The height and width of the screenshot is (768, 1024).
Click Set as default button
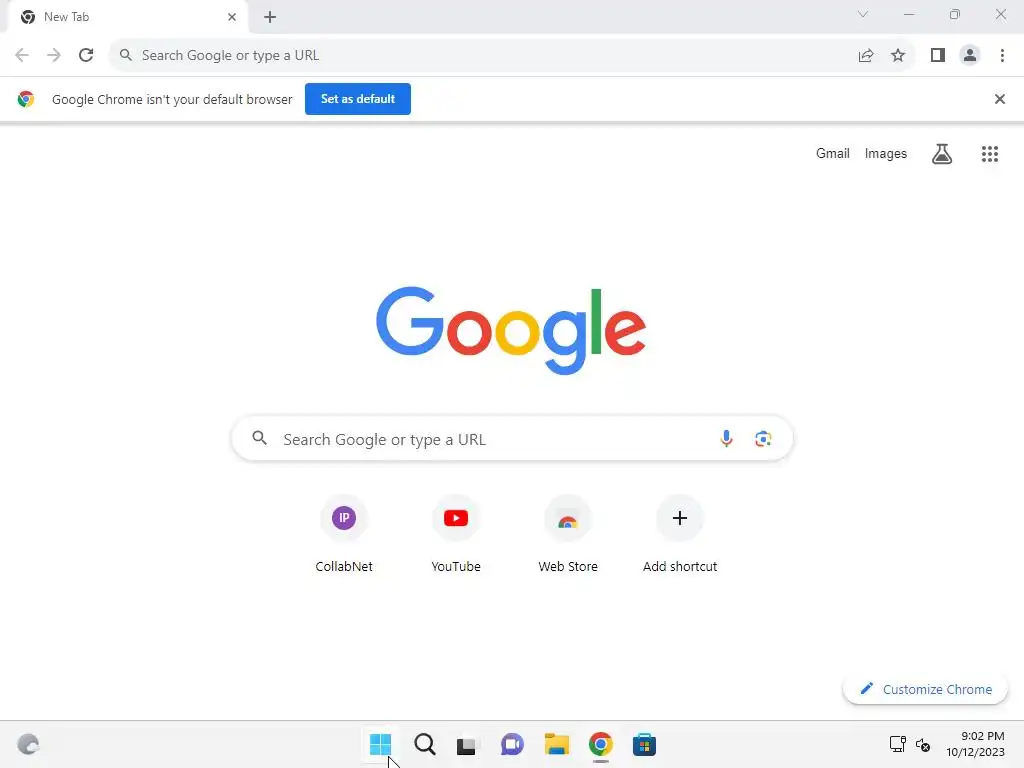[358, 99]
